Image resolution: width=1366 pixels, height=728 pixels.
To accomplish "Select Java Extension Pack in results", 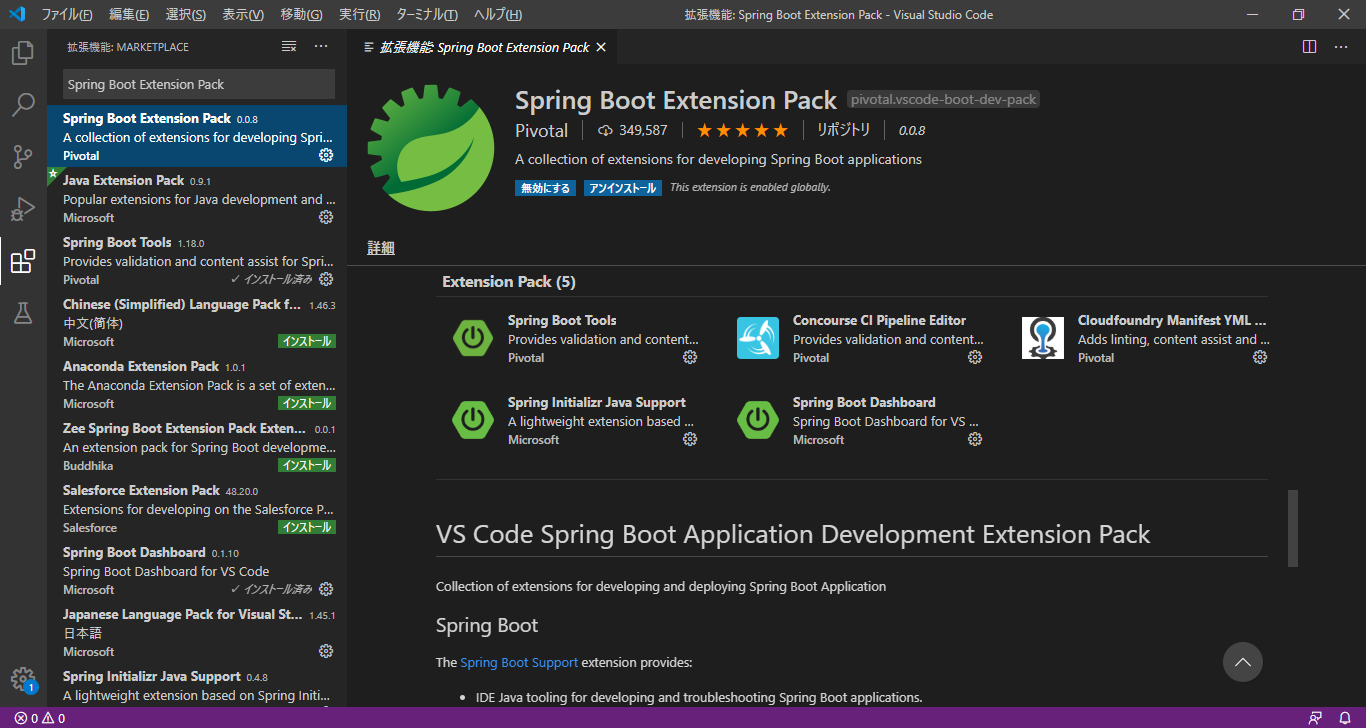I will click(197, 198).
